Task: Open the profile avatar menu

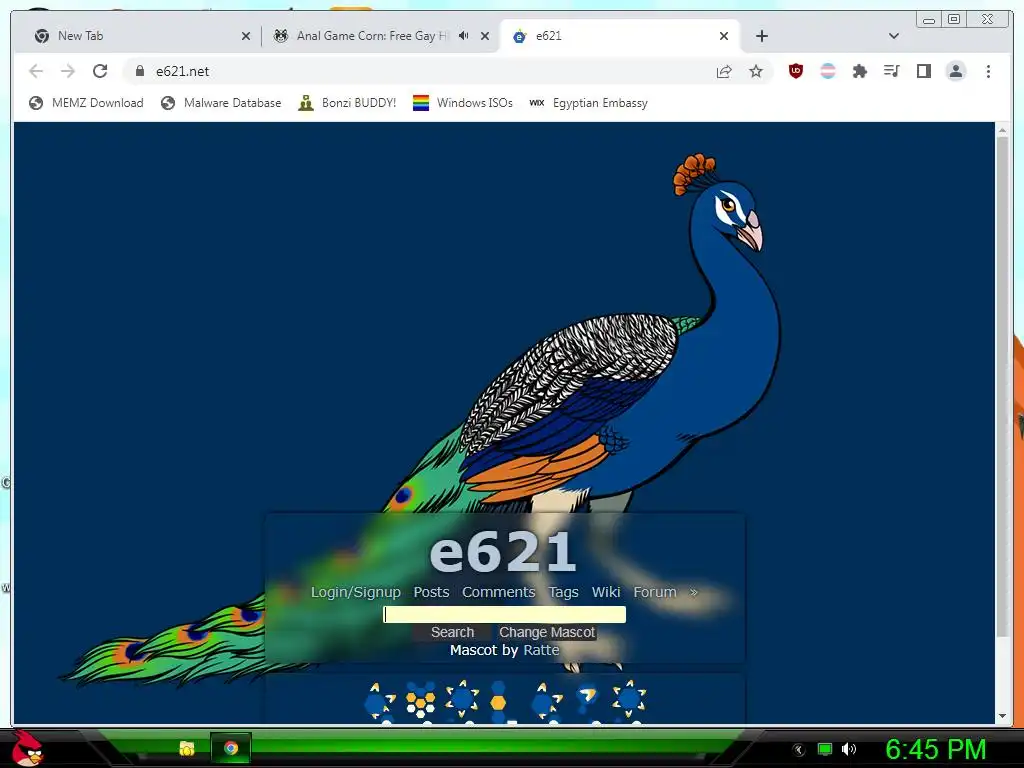Action: point(955,71)
